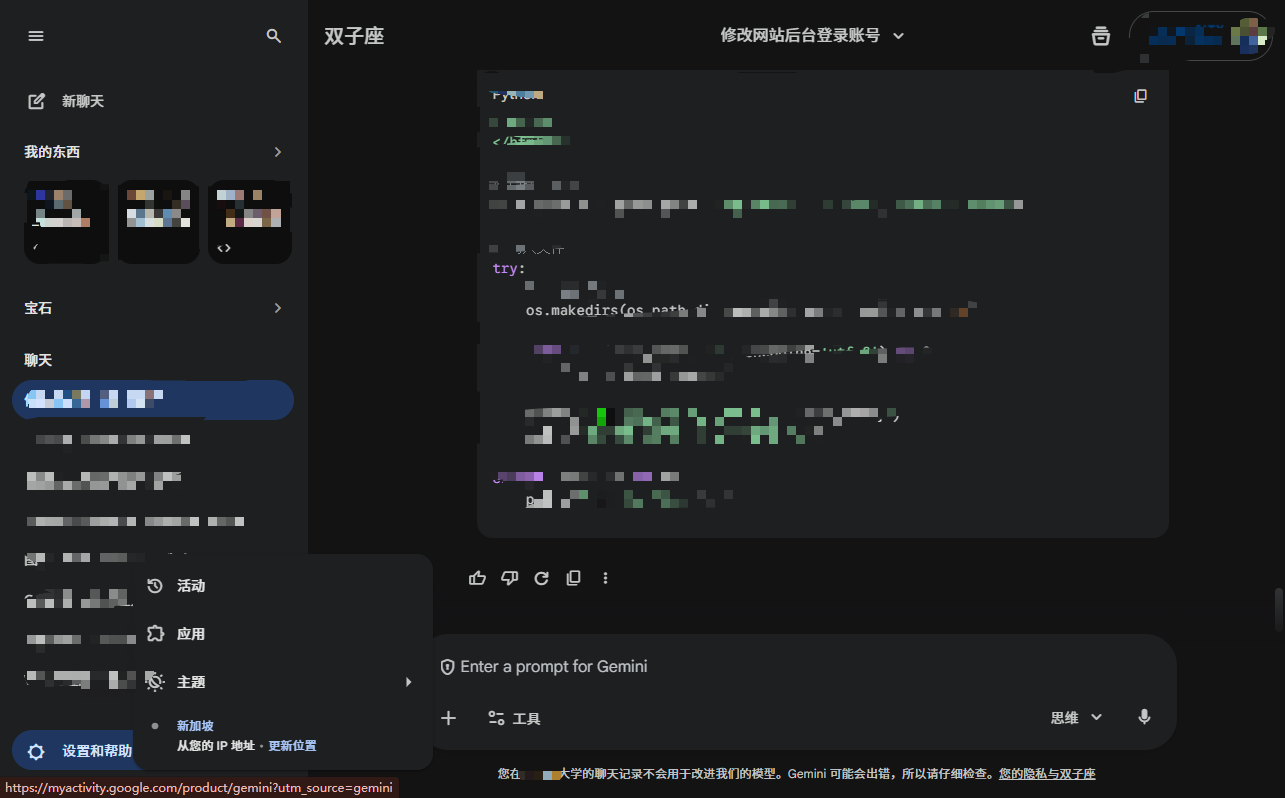The image size is (1285, 798).
Task: Choose 活动 from the settings menu
Action: coord(283,586)
